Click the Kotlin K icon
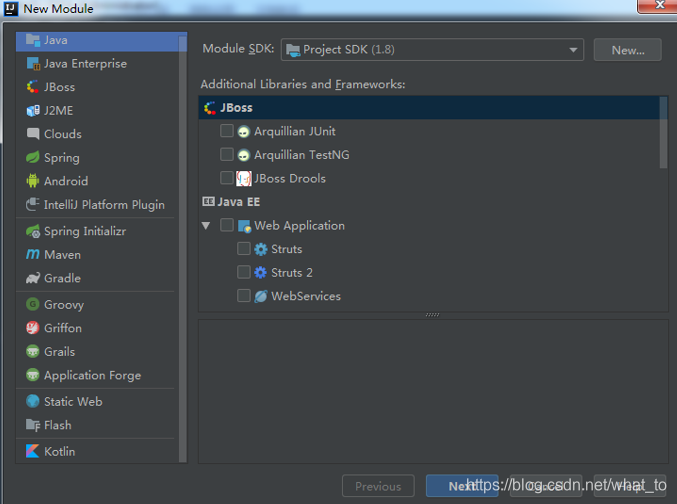677x504 pixels. (x=33, y=451)
